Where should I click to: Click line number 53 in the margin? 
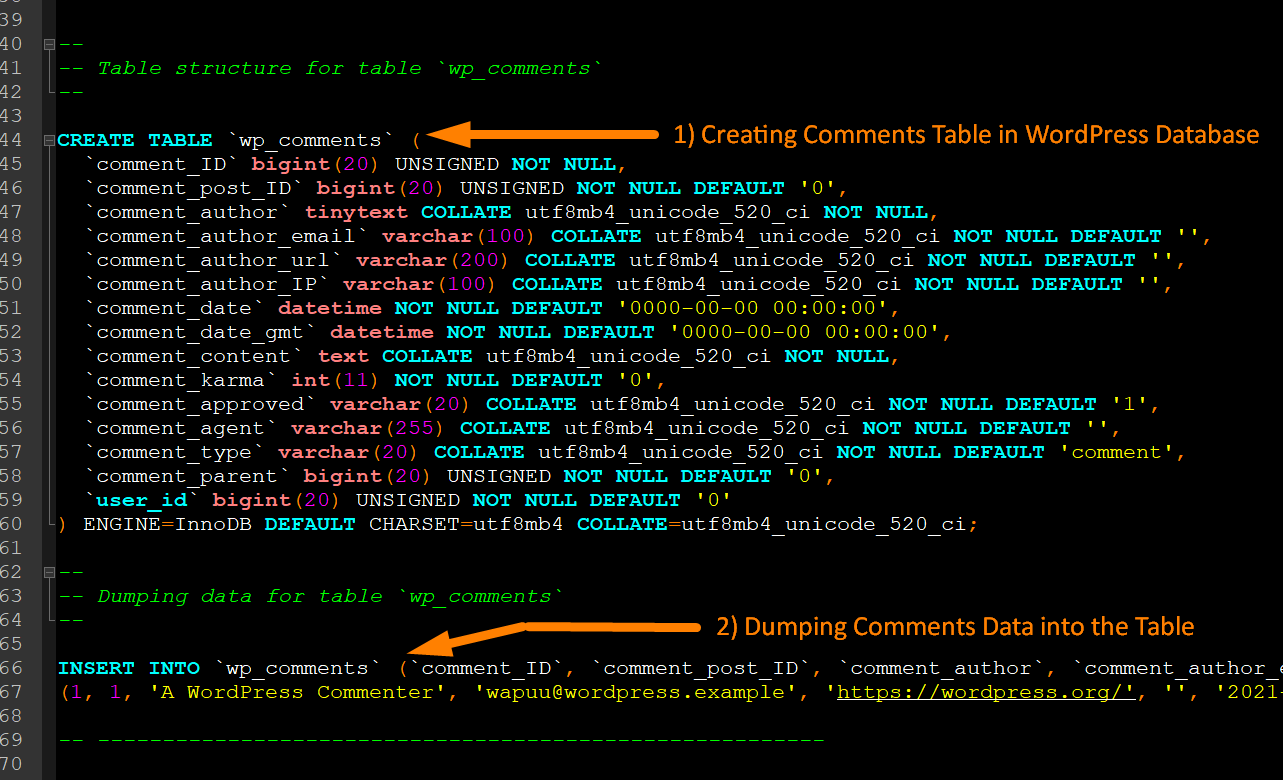(11, 356)
